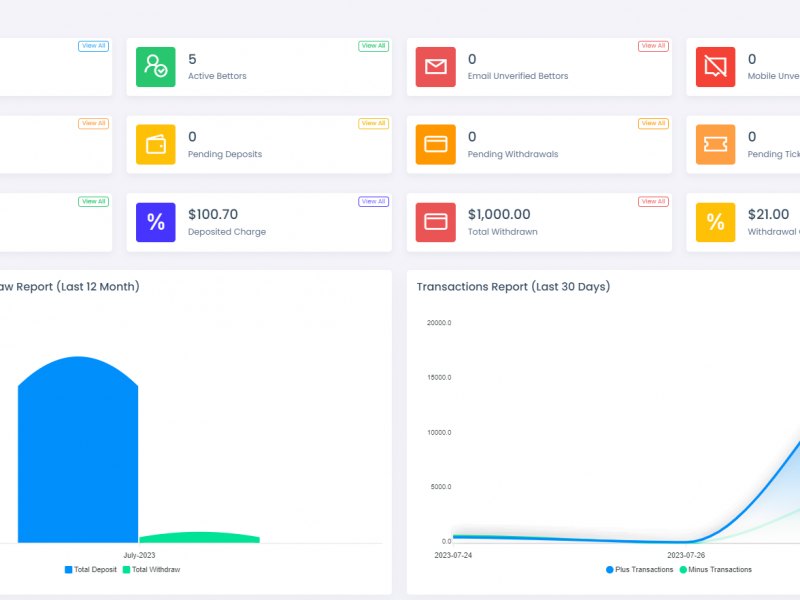The width and height of the screenshot is (800, 600).
Task: Click the Email Unverified Bettors label
Action: [x=518, y=76]
